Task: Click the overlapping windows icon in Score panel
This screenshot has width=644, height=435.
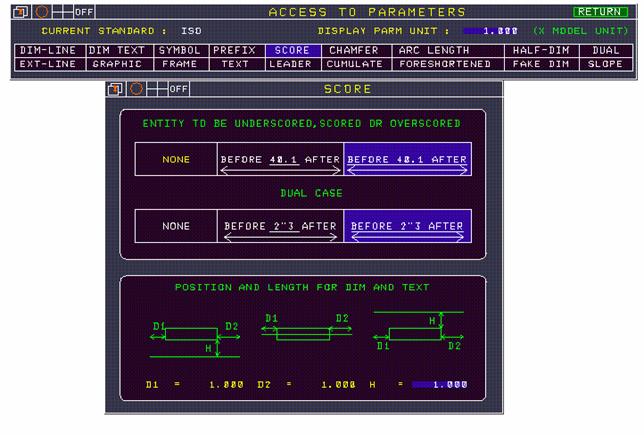Action: pyautogui.click(x=116, y=89)
